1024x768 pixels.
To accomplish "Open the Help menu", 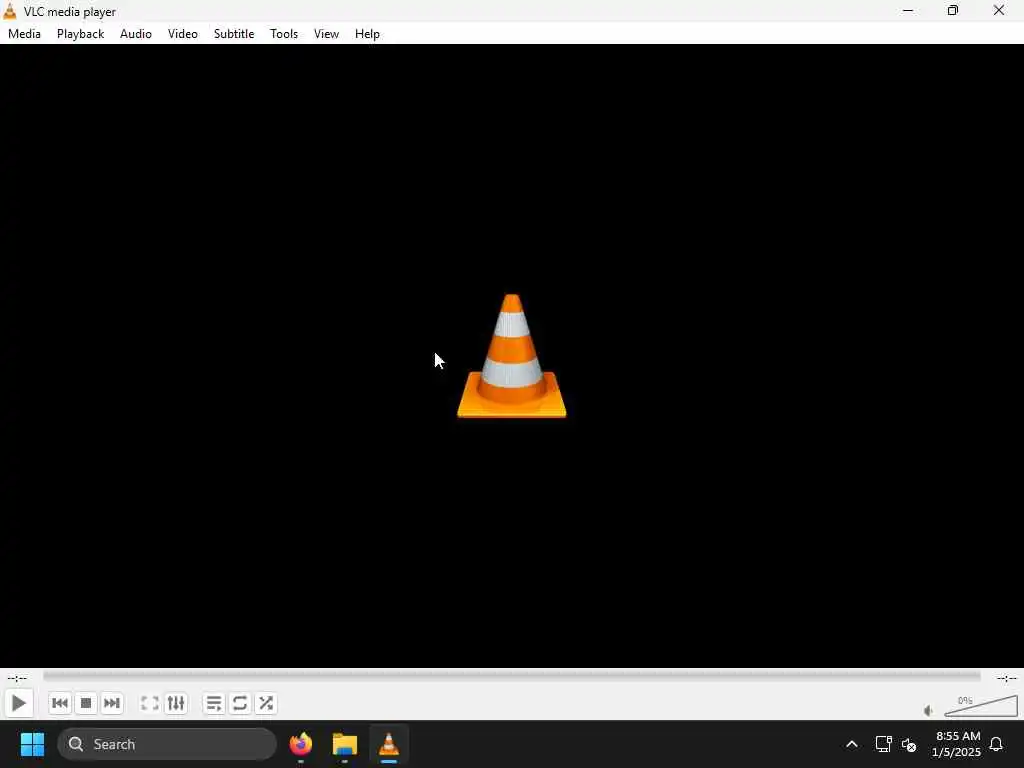I will coord(367,34).
